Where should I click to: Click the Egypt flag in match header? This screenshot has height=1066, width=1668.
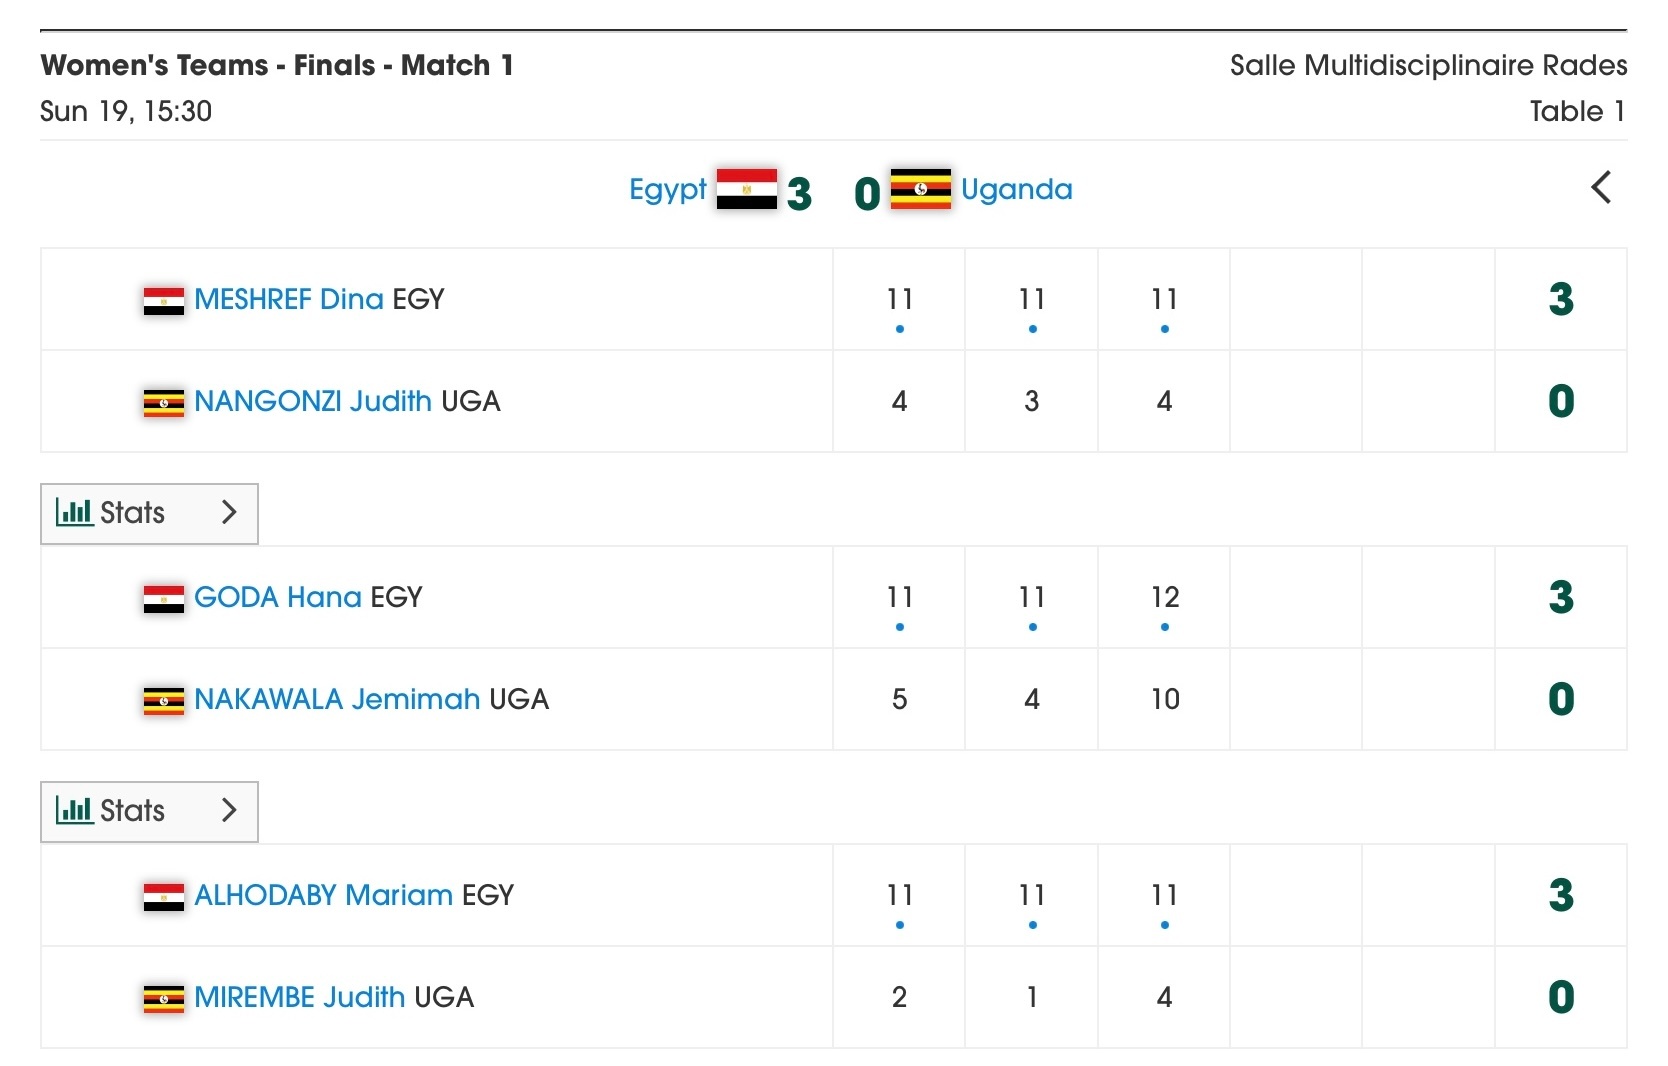coord(746,189)
